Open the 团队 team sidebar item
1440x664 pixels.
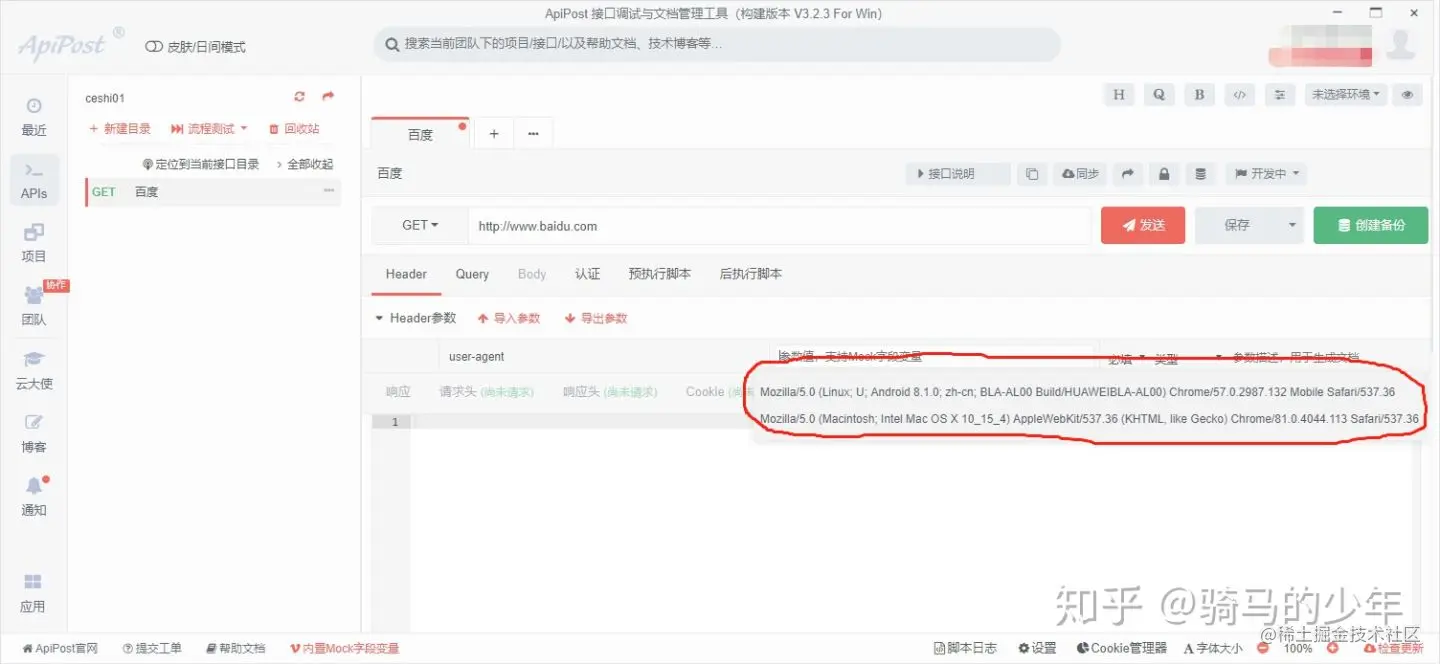coord(34,307)
